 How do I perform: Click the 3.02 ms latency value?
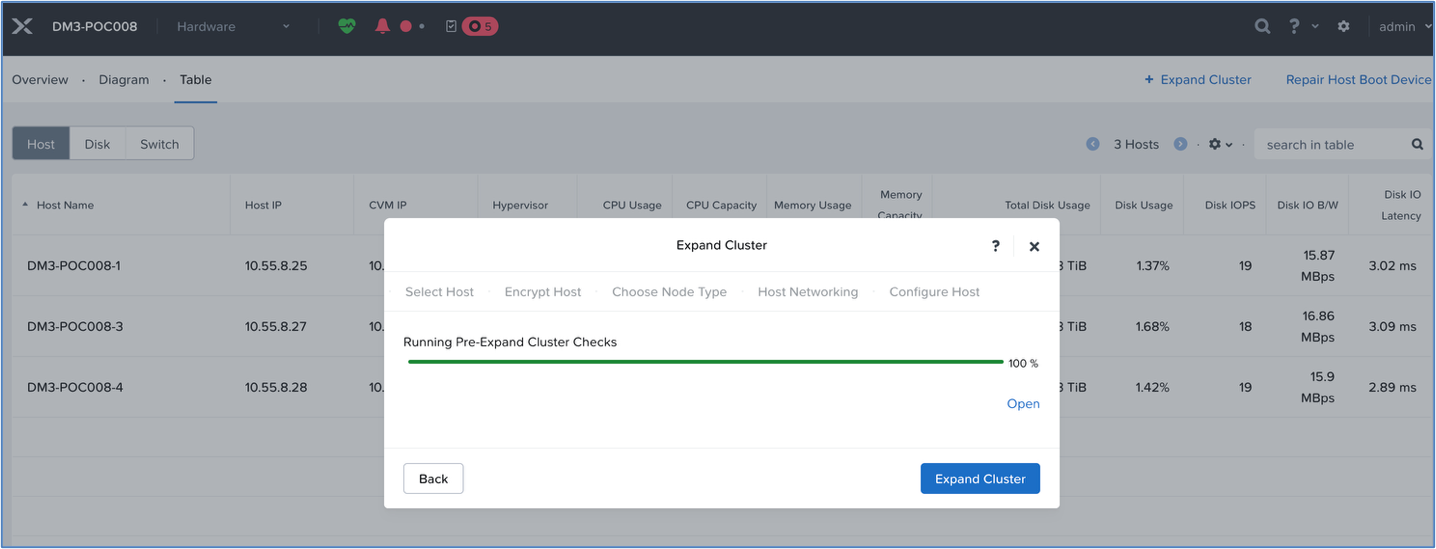pyautogui.click(x=1392, y=266)
